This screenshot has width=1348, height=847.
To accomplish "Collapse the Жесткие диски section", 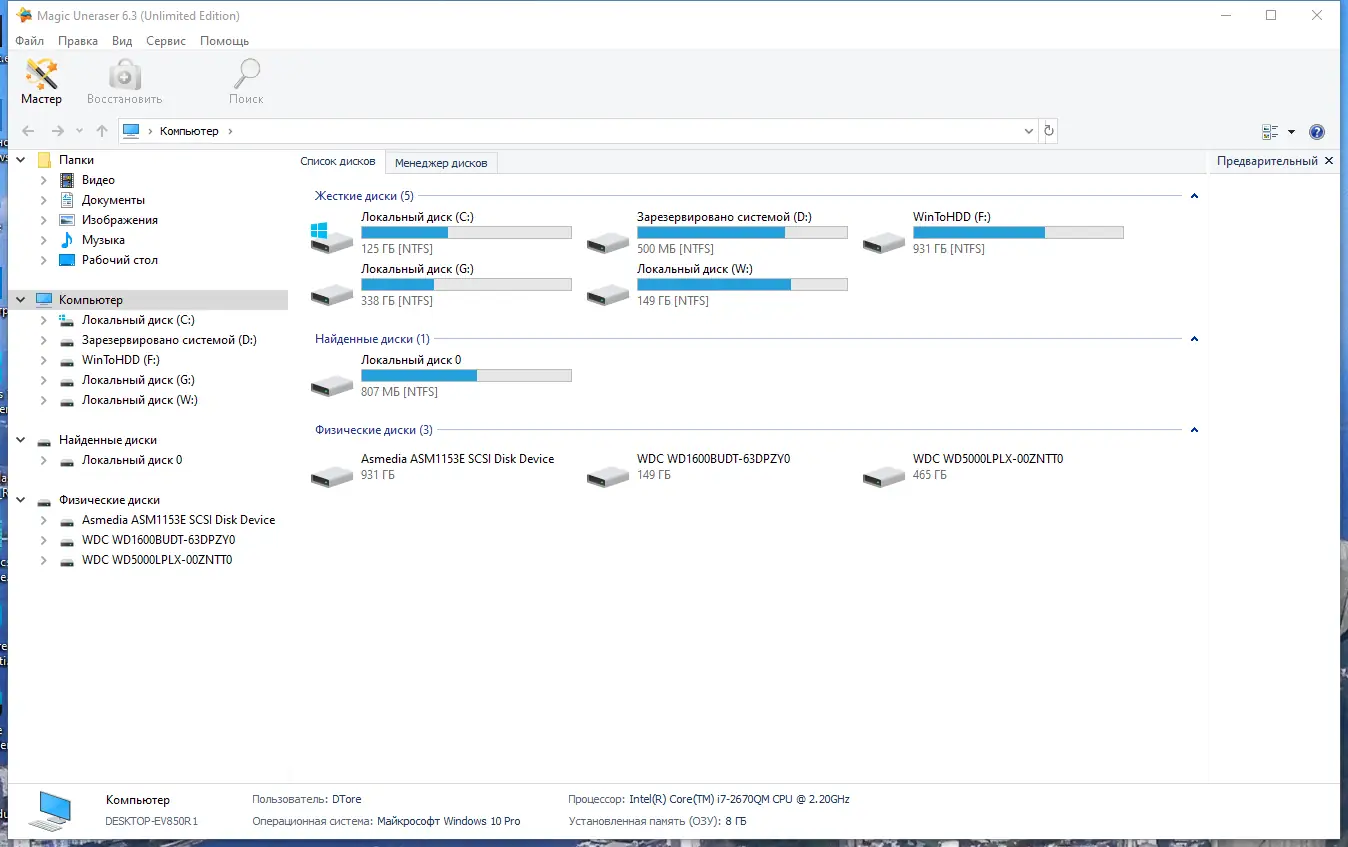I will [1194, 197].
